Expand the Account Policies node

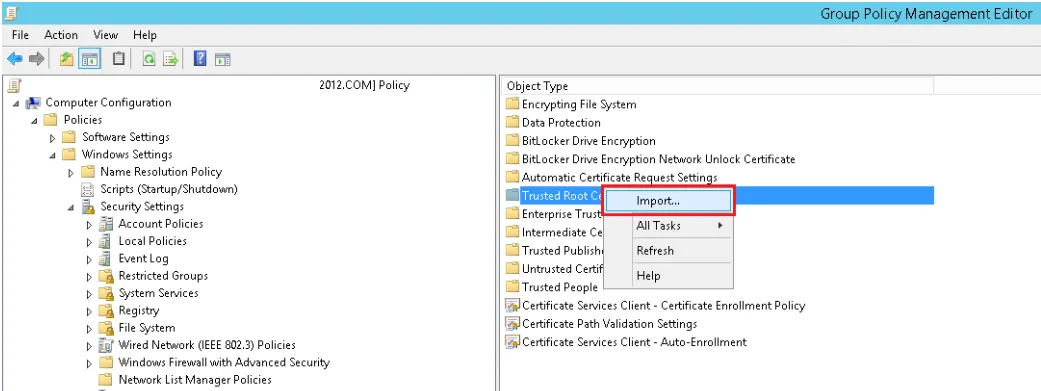[x=90, y=224]
